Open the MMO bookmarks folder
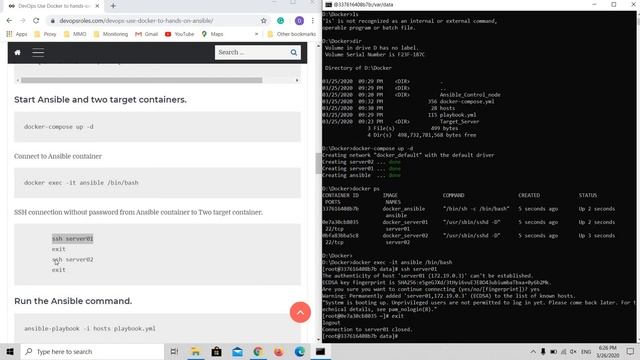Image resolution: width=640 pixels, height=360 pixels. point(75,34)
